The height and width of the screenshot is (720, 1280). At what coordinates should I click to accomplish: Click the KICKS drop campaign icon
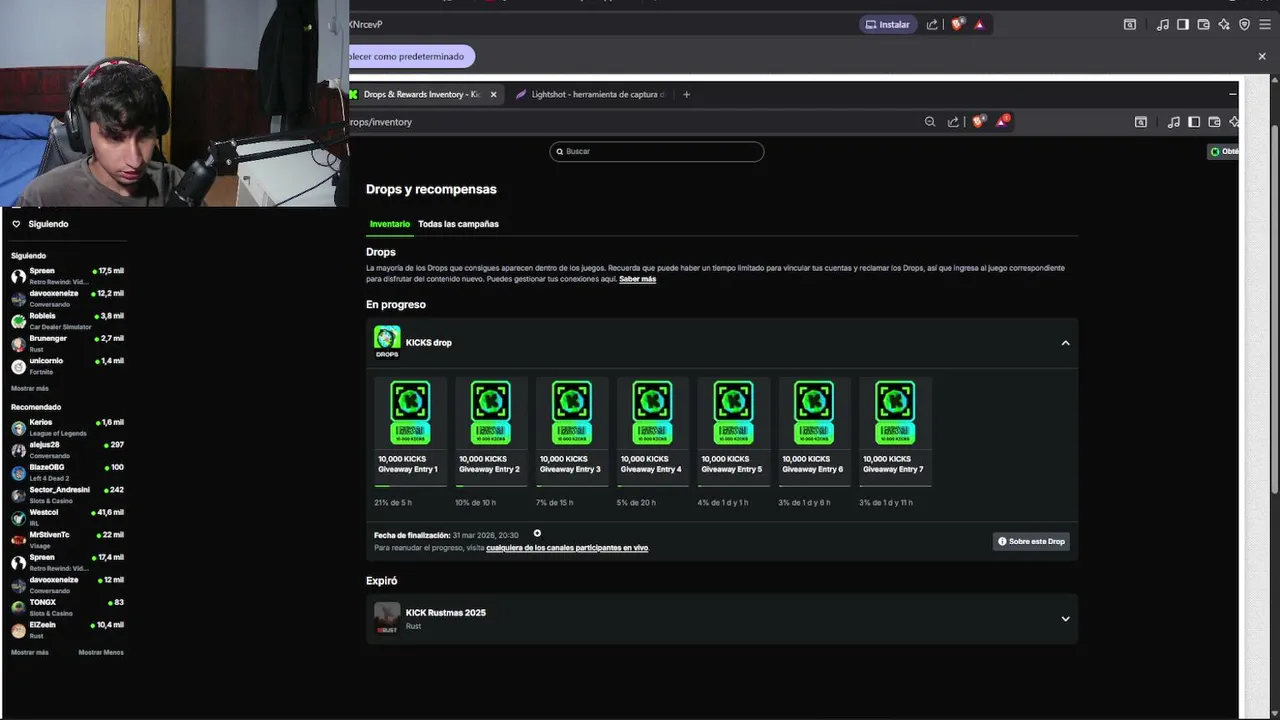click(387, 341)
